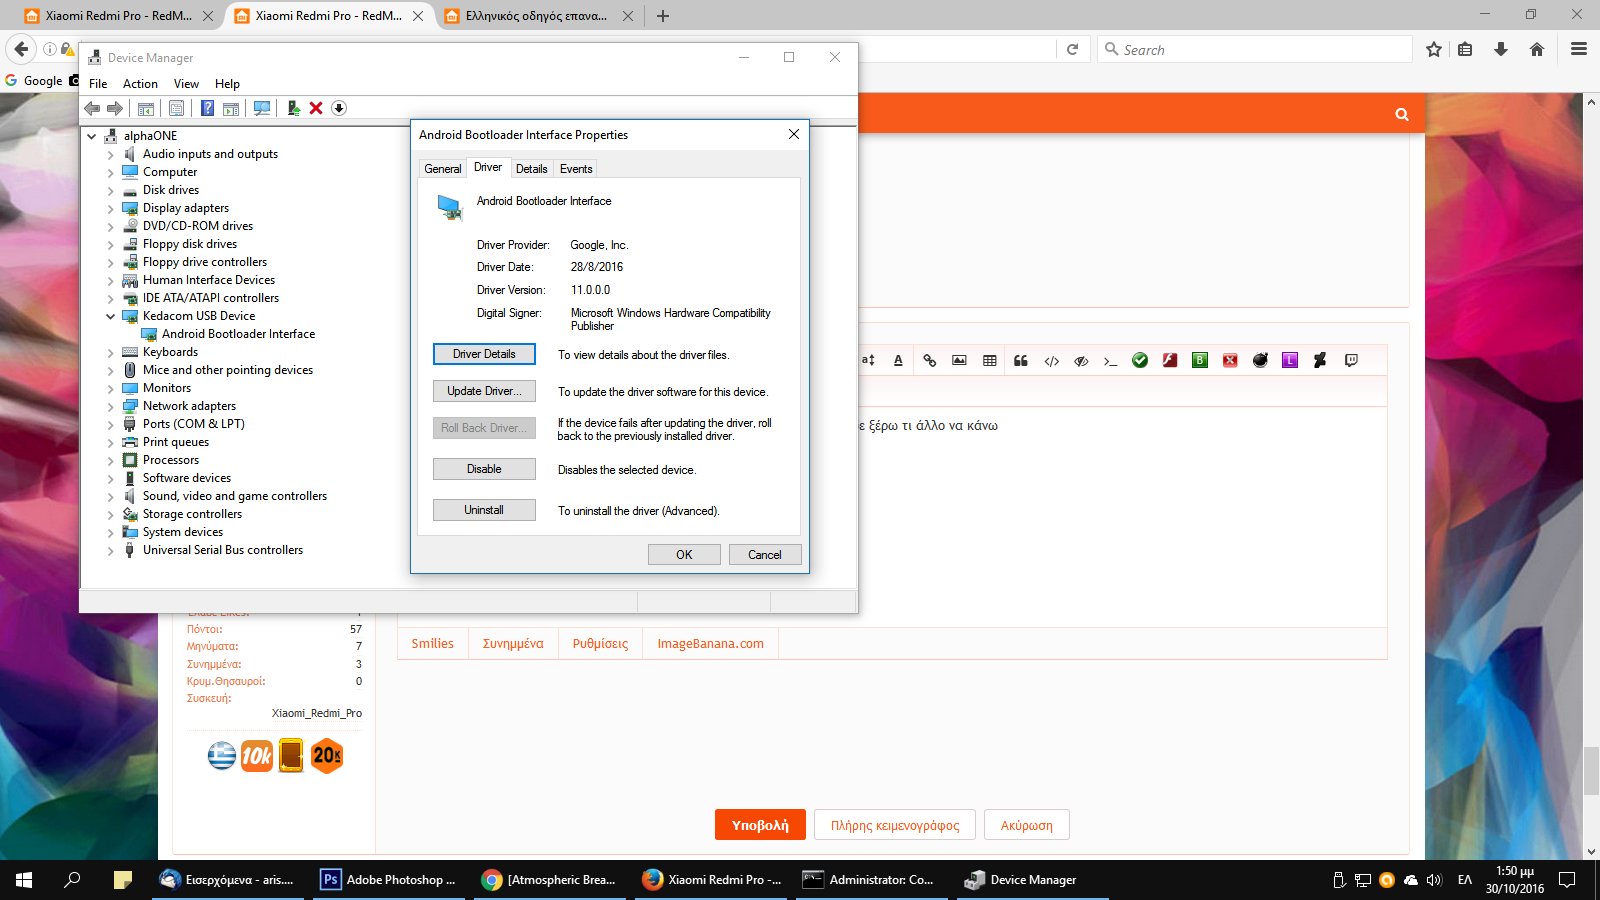Click the insert table icon in the editor
This screenshot has width=1600, height=900.
coord(990,361)
